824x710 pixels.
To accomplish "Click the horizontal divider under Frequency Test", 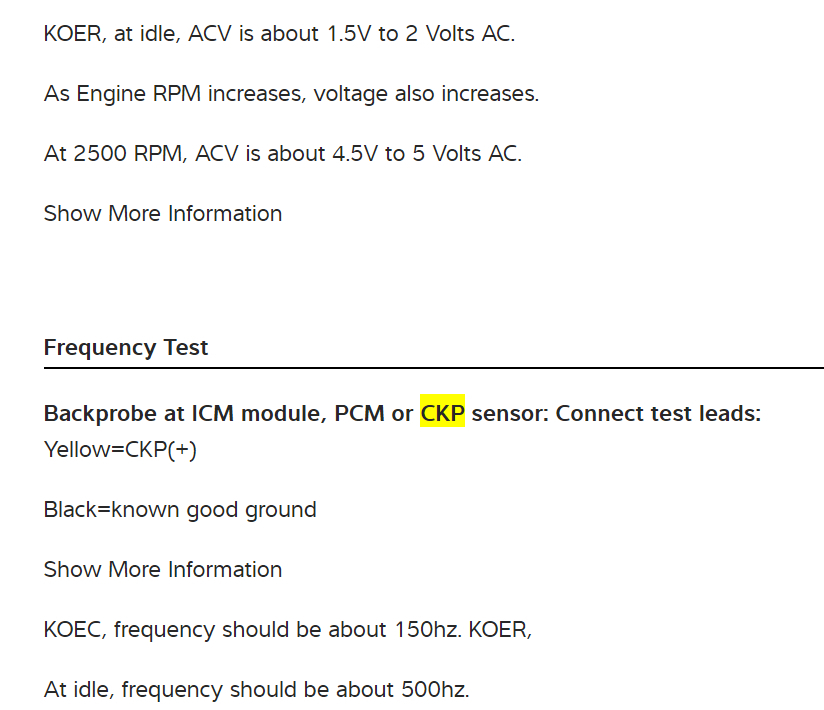I will [433, 368].
